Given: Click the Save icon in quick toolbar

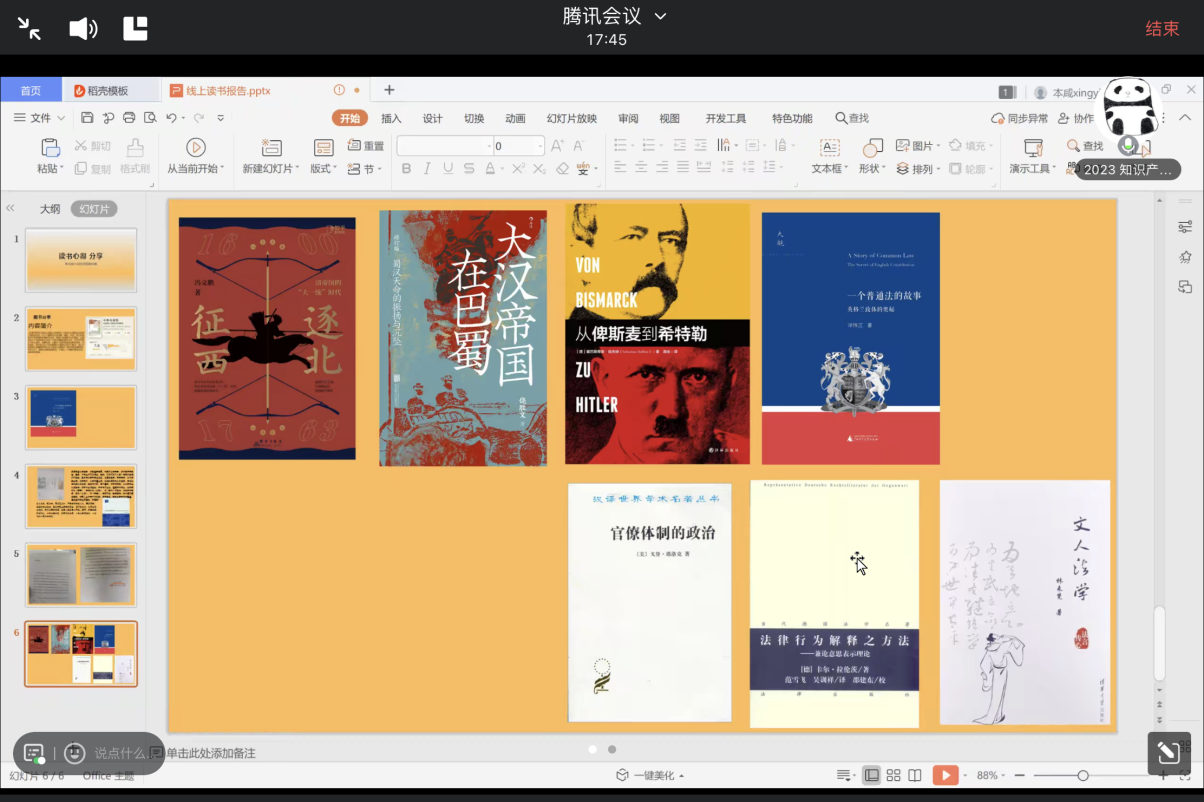Looking at the screenshot, I should click(87, 118).
